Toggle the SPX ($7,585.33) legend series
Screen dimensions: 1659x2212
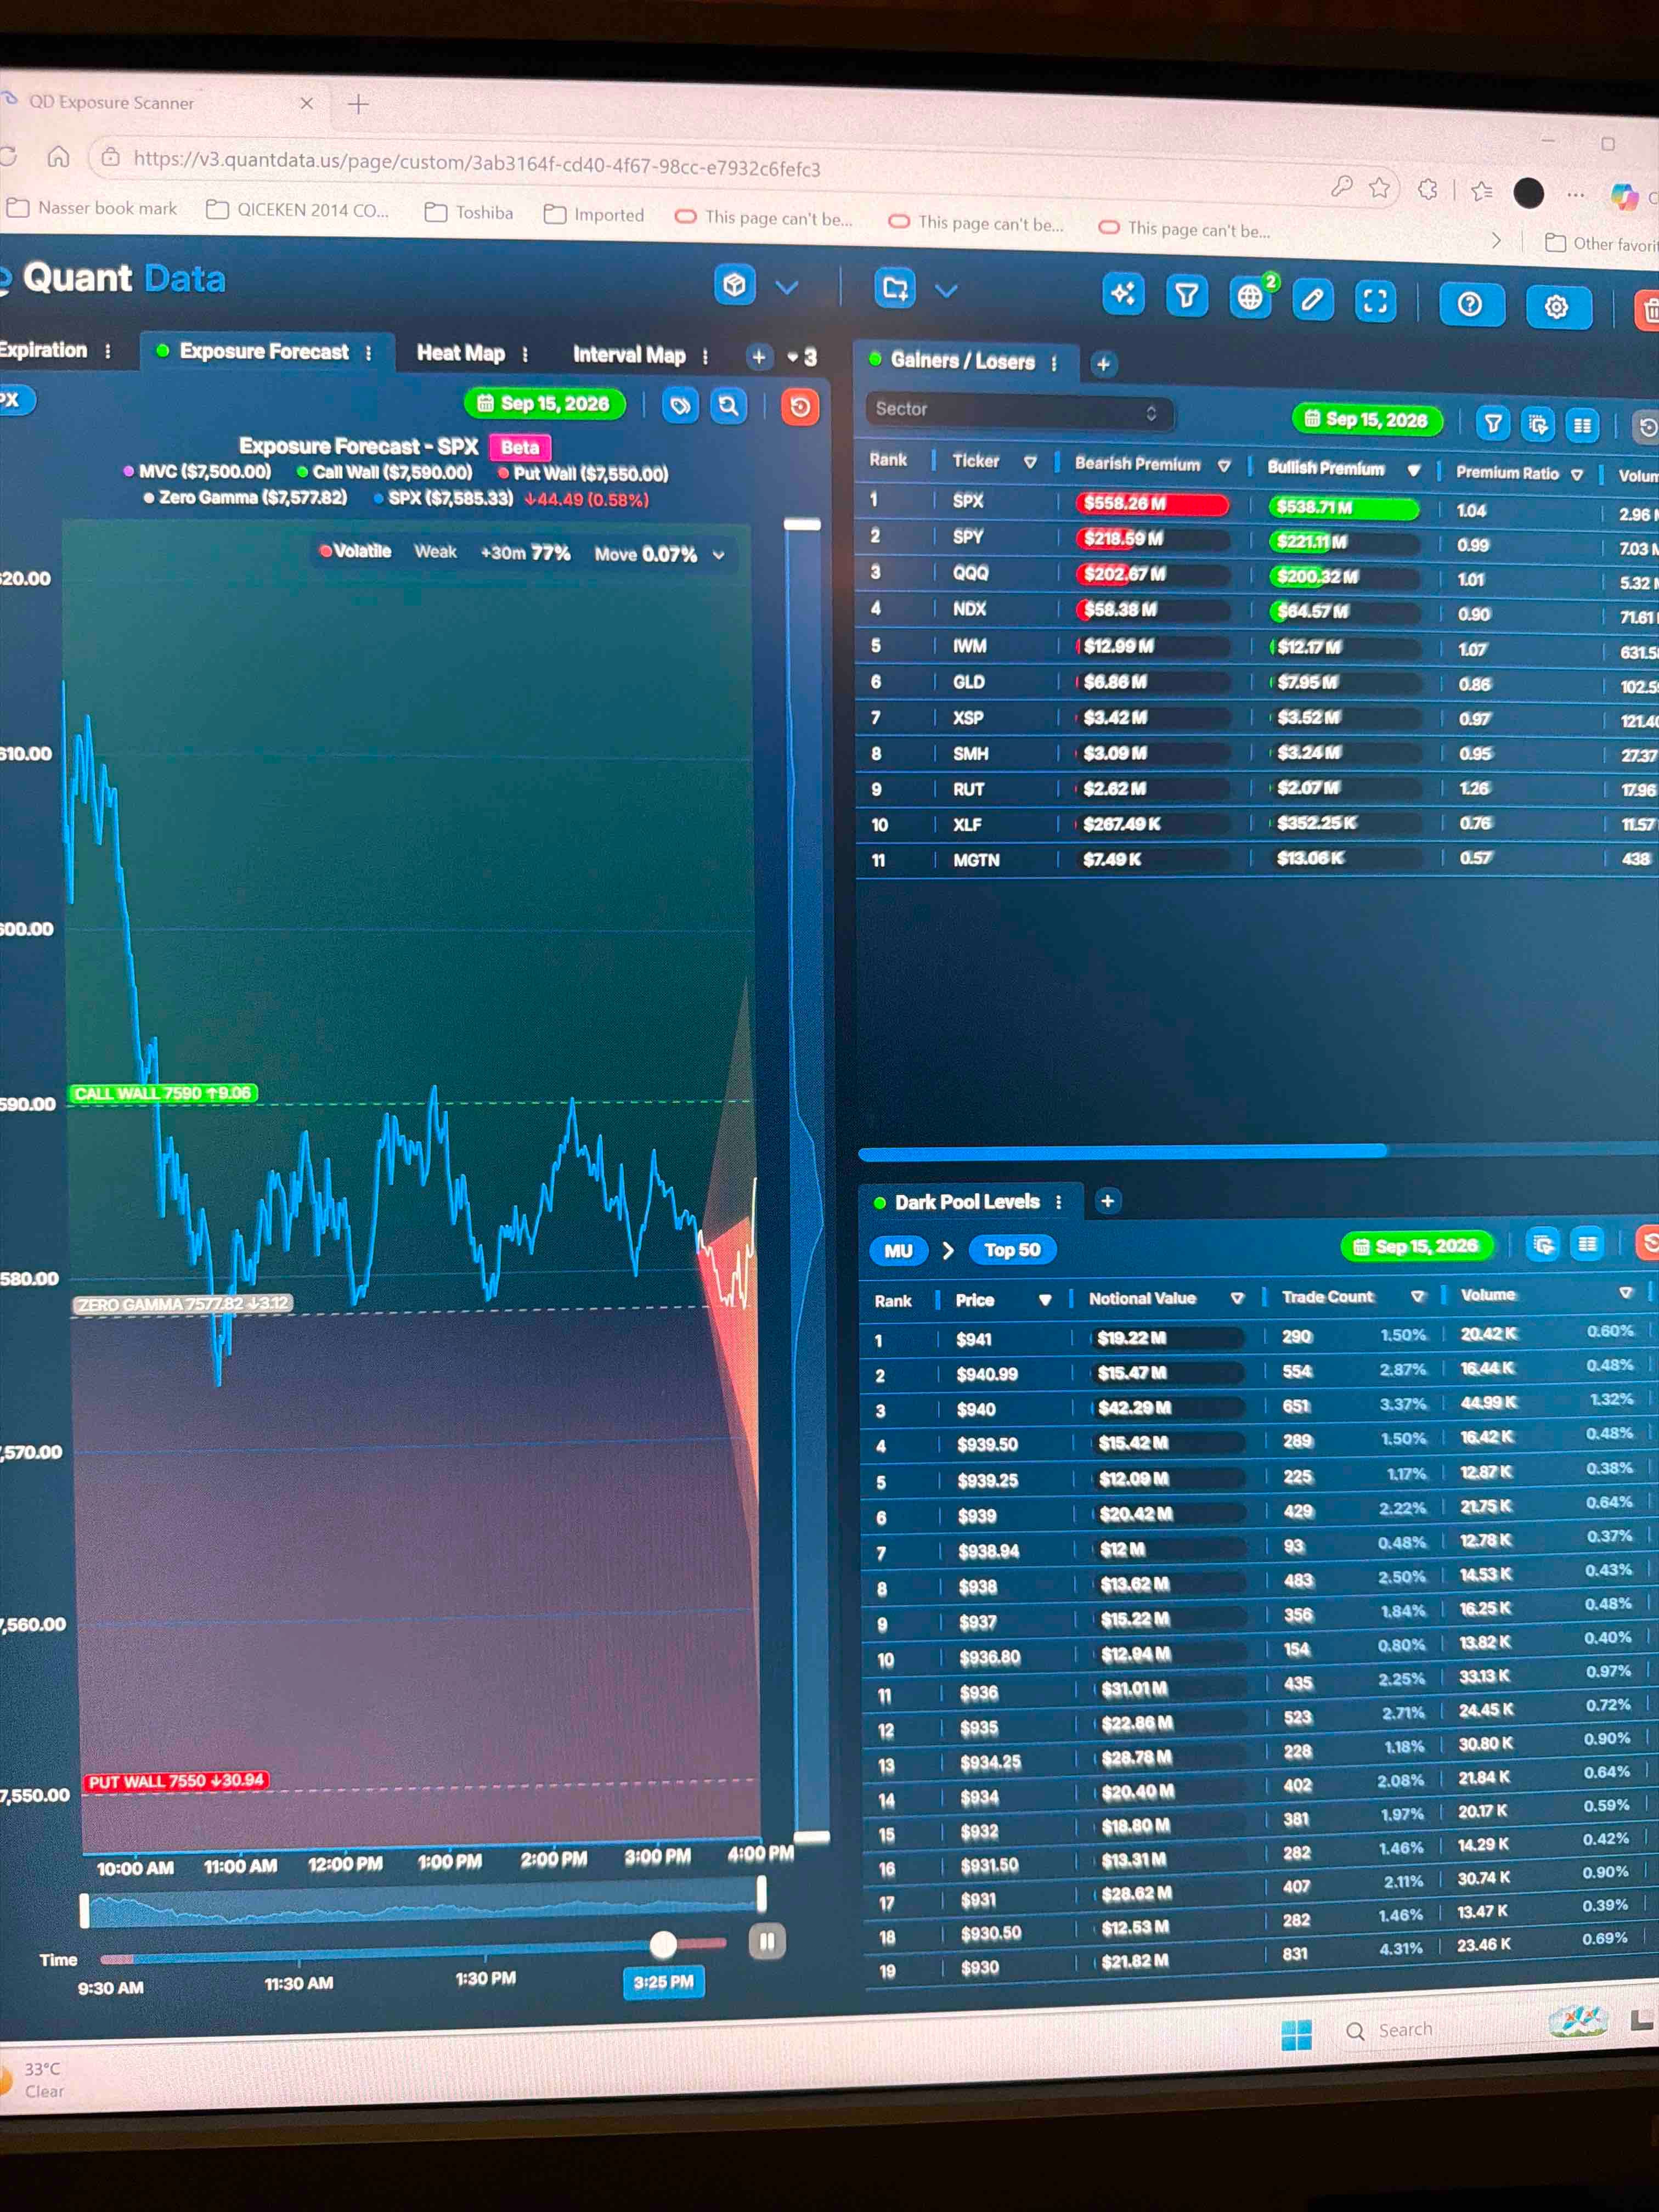444,498
